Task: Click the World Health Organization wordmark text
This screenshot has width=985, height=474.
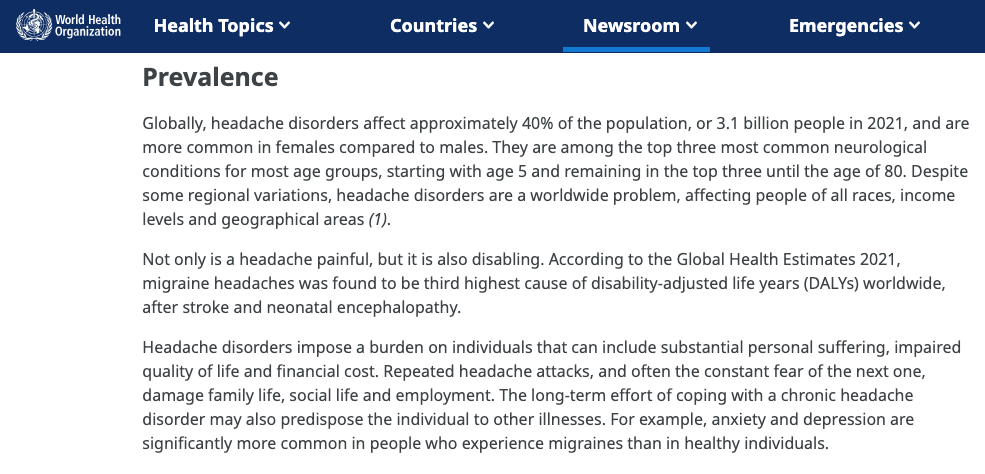Action: (x=88, y=25)
